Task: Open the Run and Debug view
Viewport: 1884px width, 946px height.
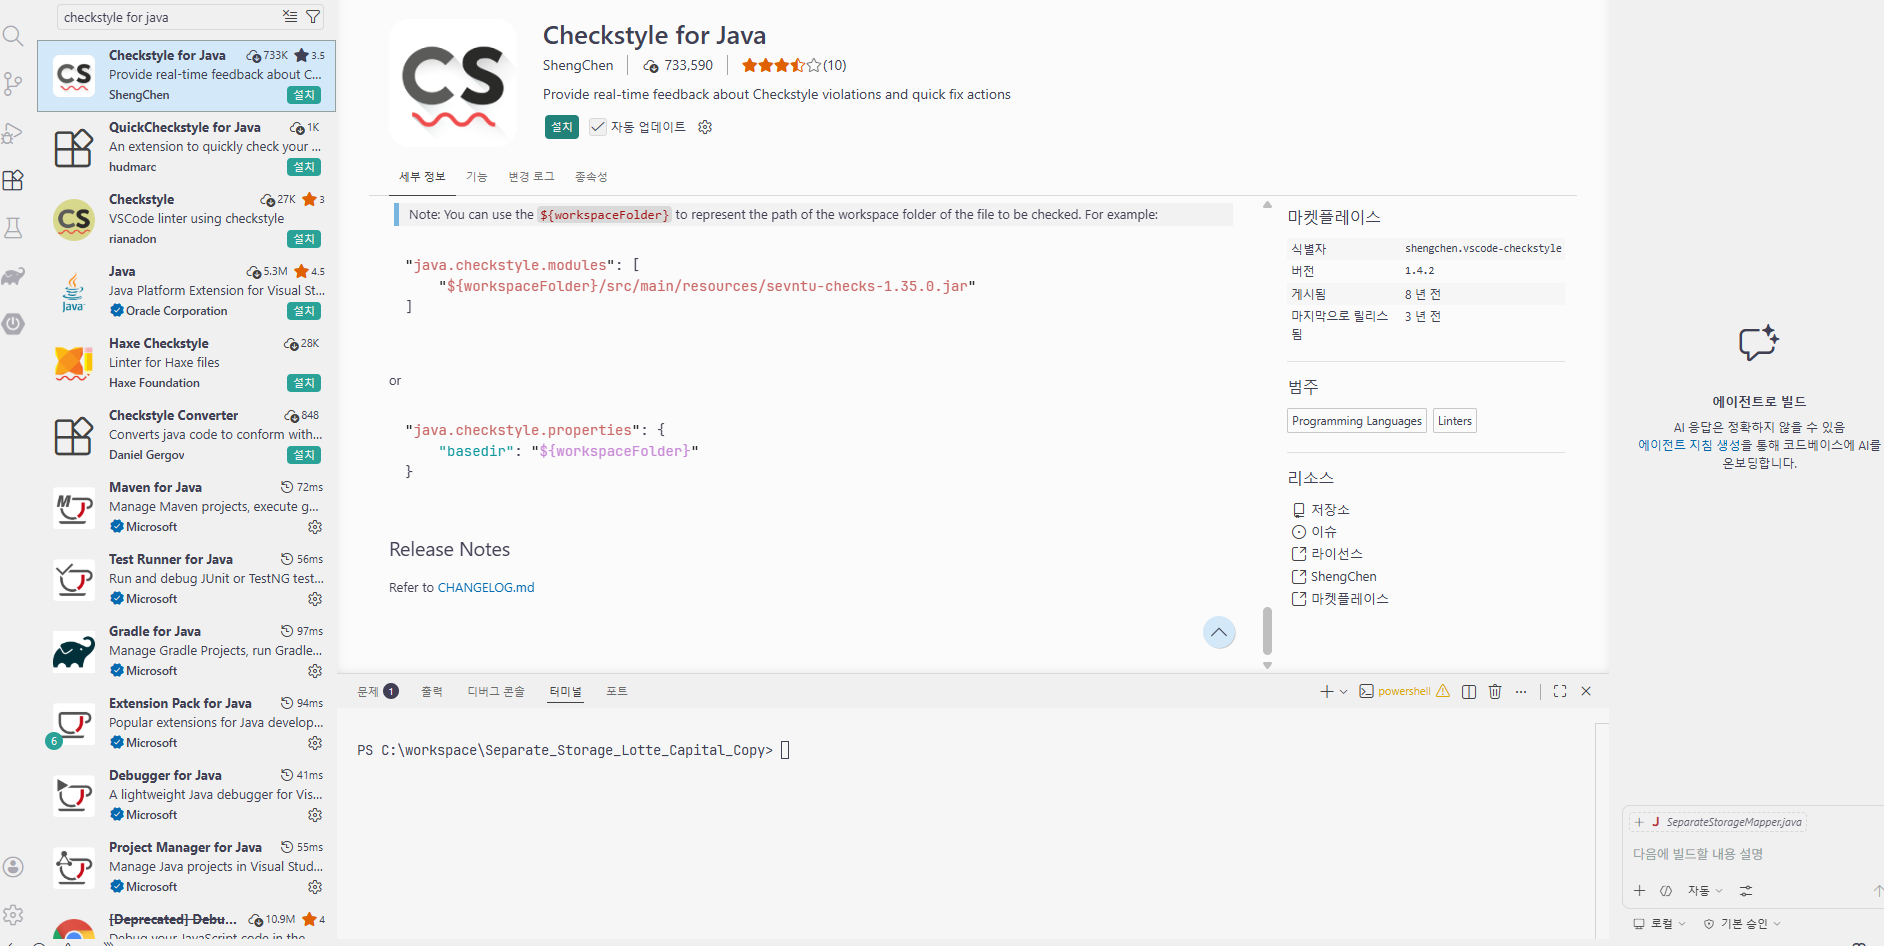Action: [13, 133]
